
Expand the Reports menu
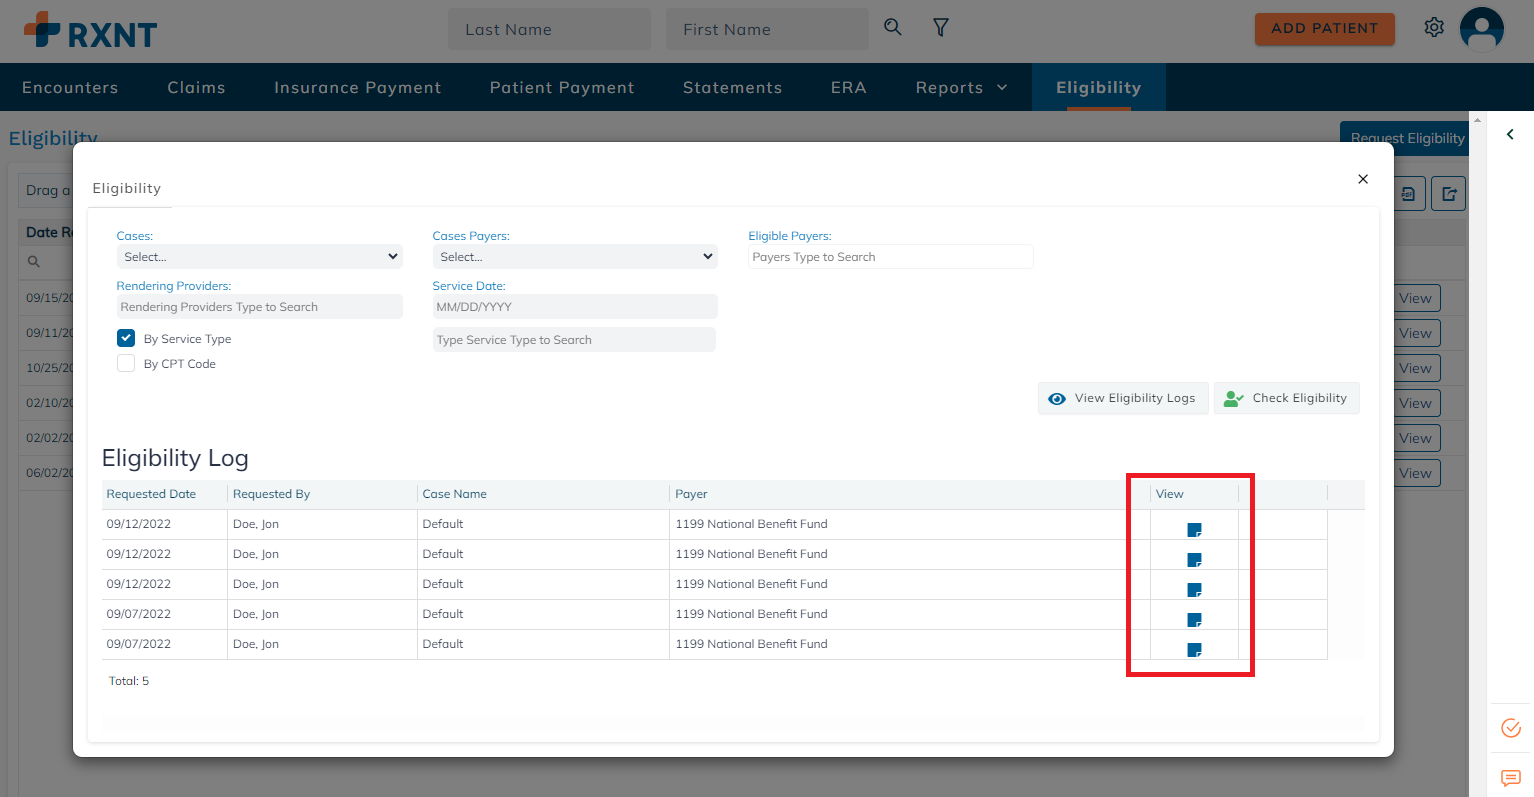[961, 88]
